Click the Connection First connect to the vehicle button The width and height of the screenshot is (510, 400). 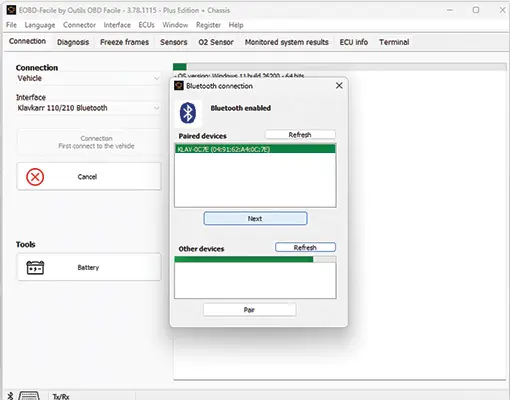click(89, 142)
